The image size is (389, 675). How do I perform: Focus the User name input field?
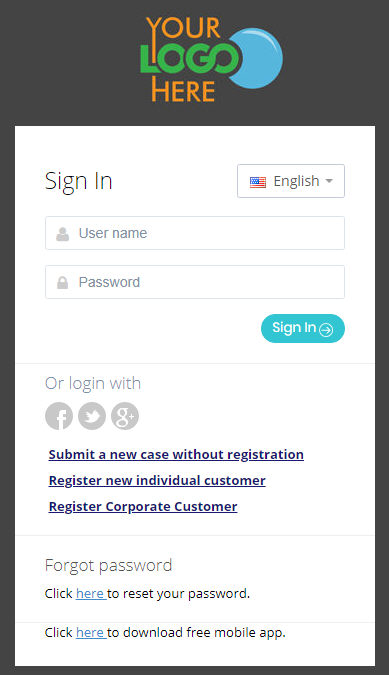(x=195, y=233)
